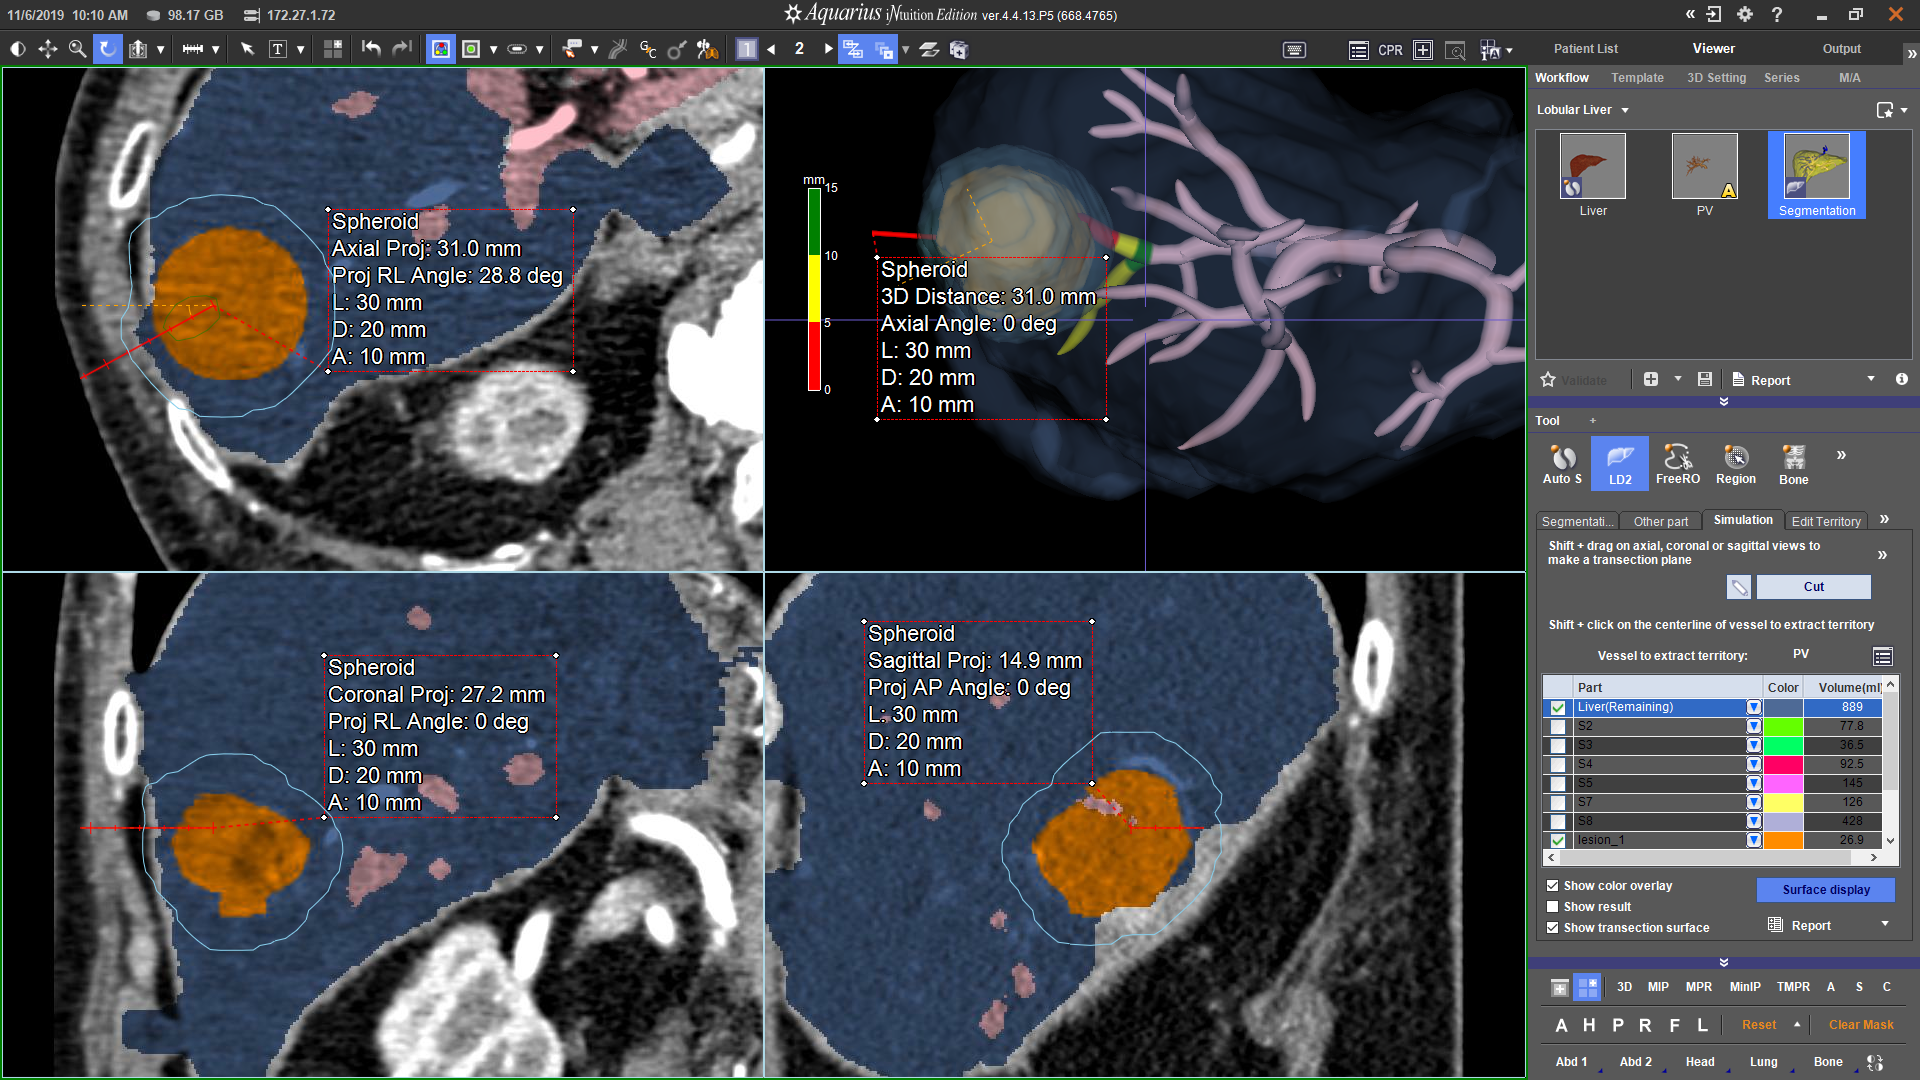Viewport: 1920px width, 1080px height.
Task: Uncheck the lesion_1 part checkbox
Action: coord(1558,840)
